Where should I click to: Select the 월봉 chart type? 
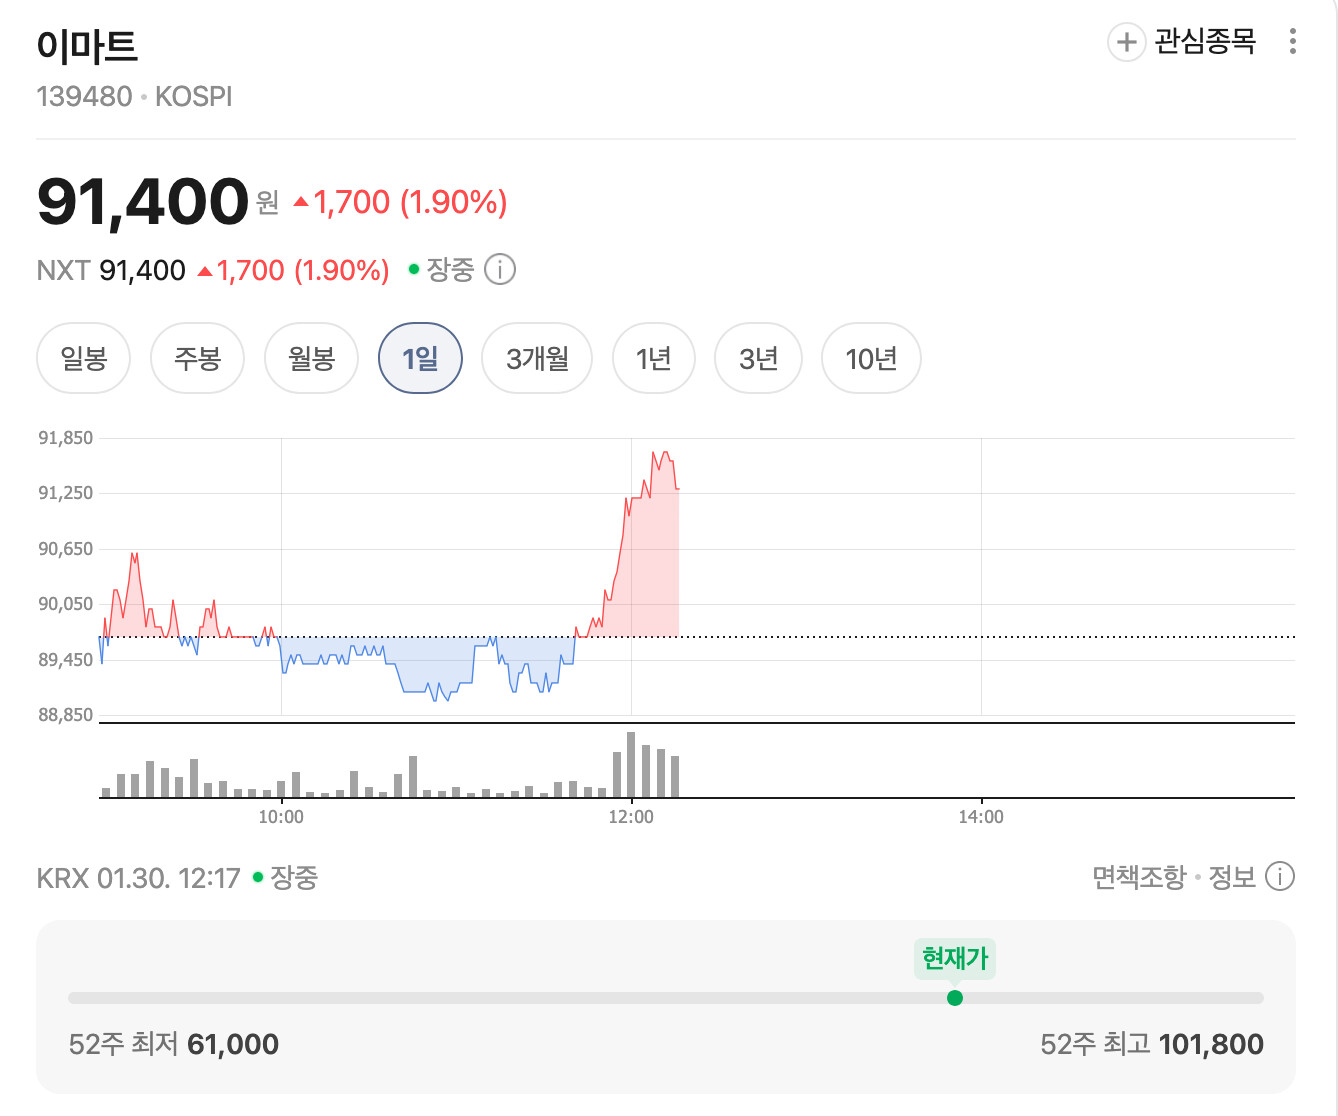click(x=311, y=358)
